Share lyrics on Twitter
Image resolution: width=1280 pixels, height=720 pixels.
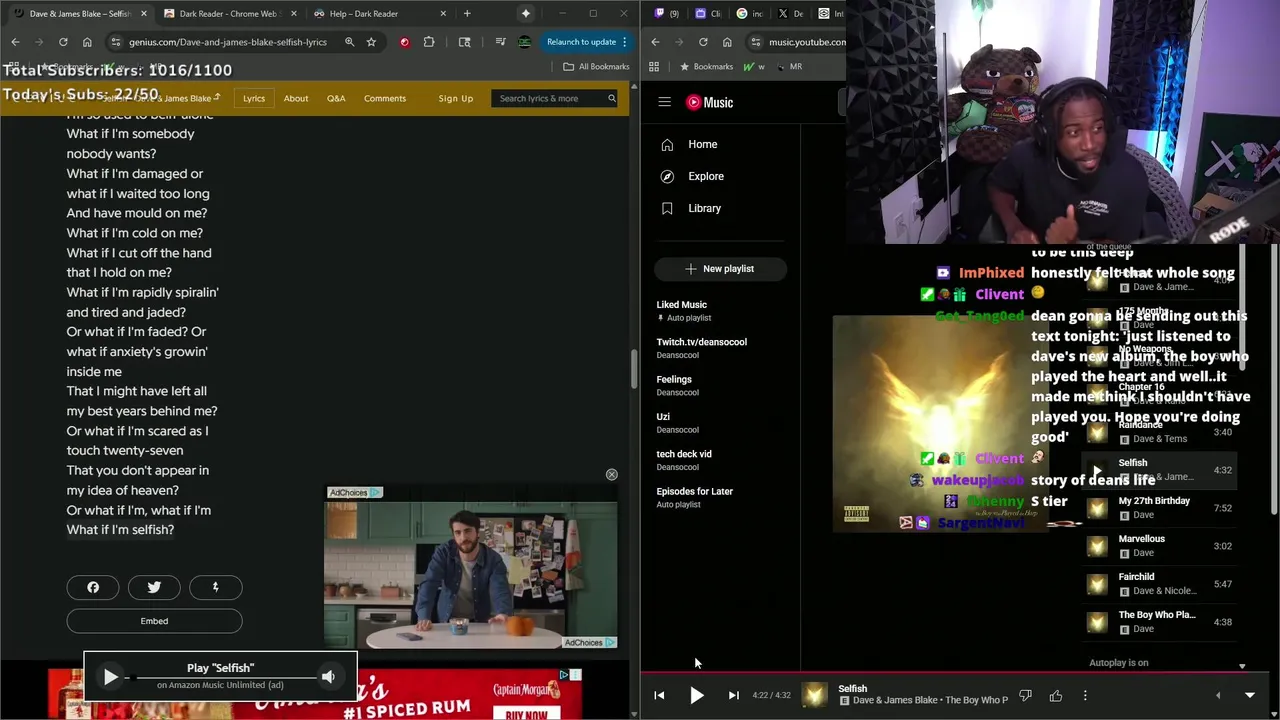pyautogui.click(x=154, y=587)
